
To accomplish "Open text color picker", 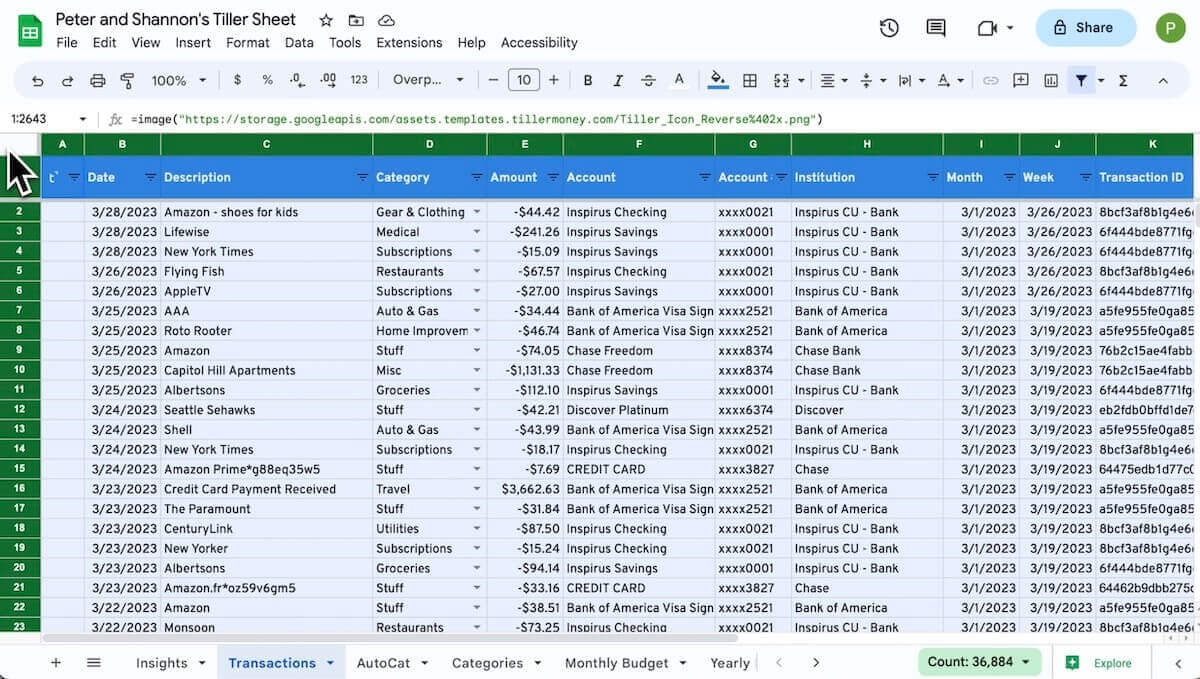I will pos(679,80).
